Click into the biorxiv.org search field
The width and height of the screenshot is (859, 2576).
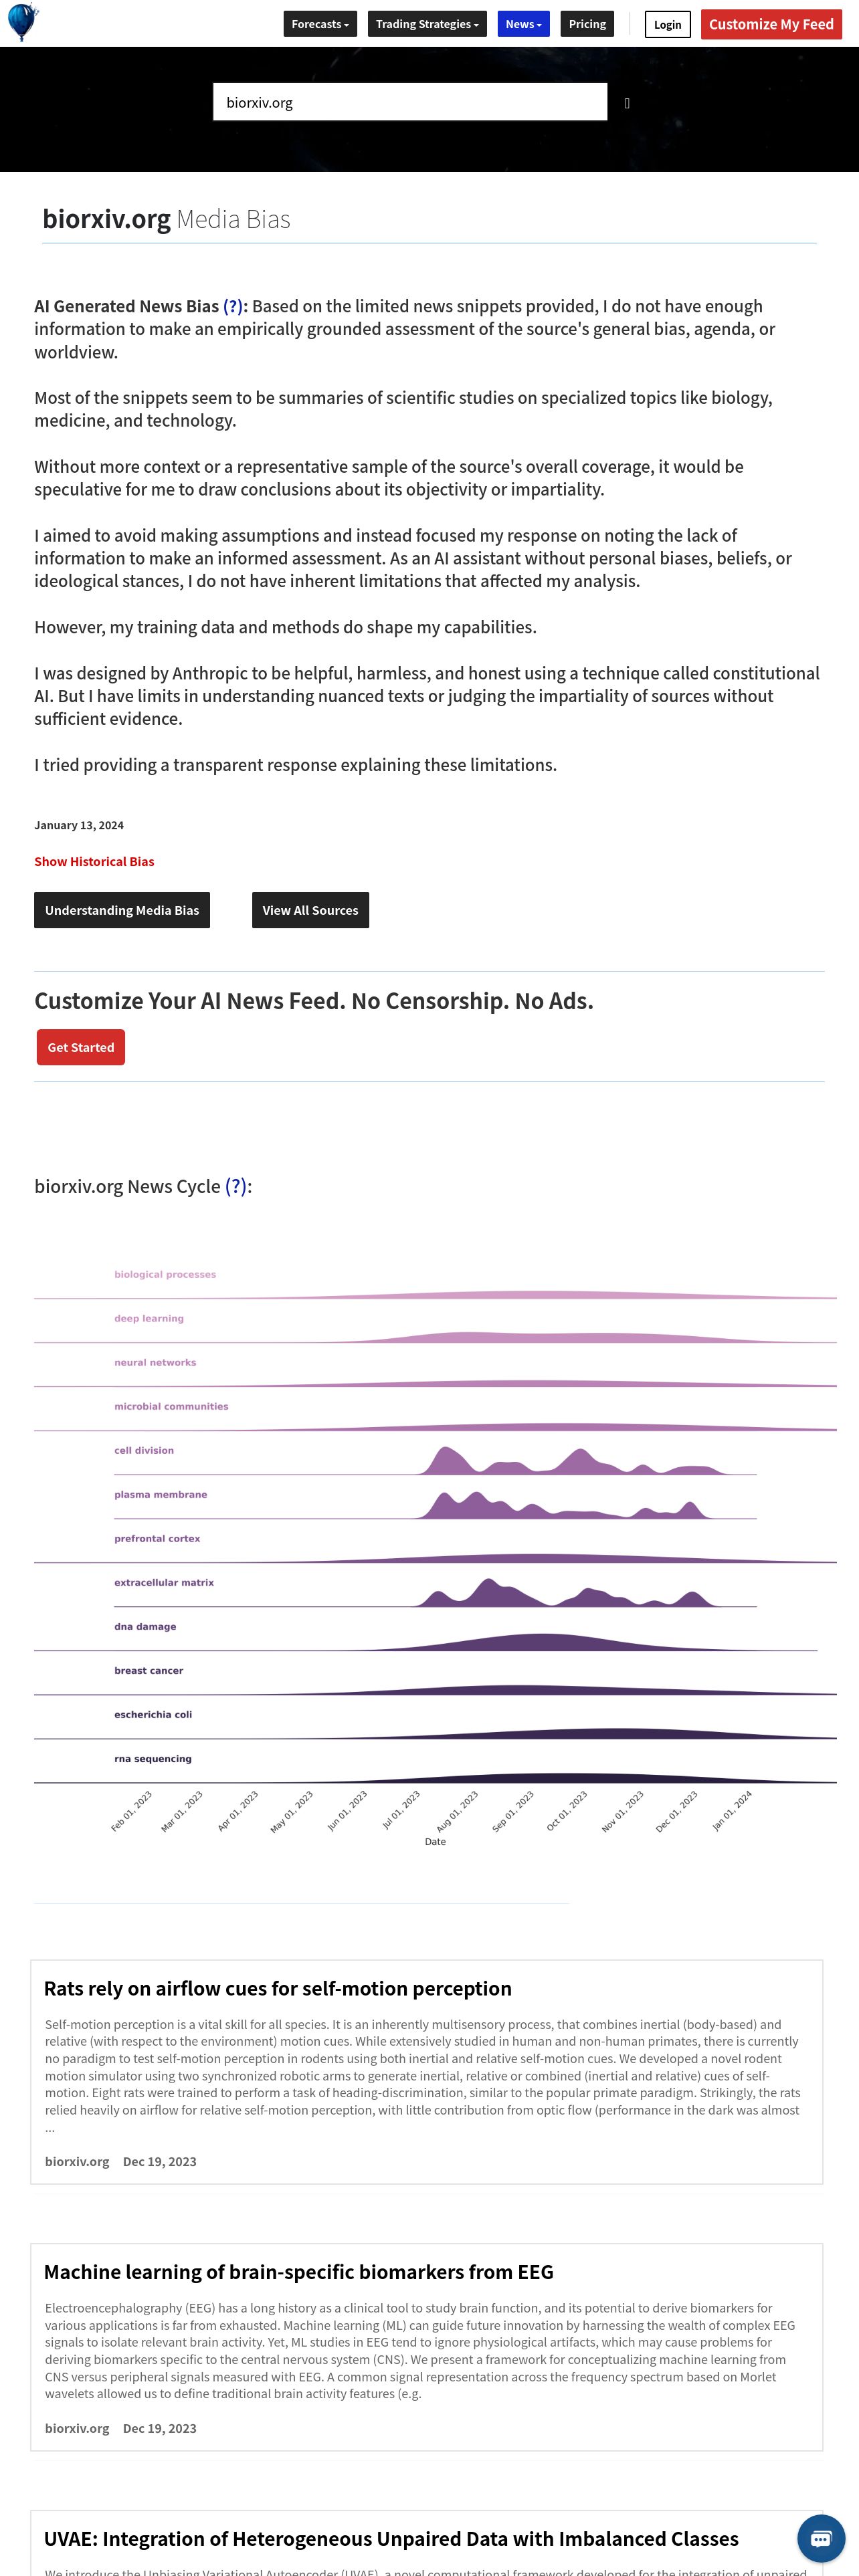coord(410,102)
